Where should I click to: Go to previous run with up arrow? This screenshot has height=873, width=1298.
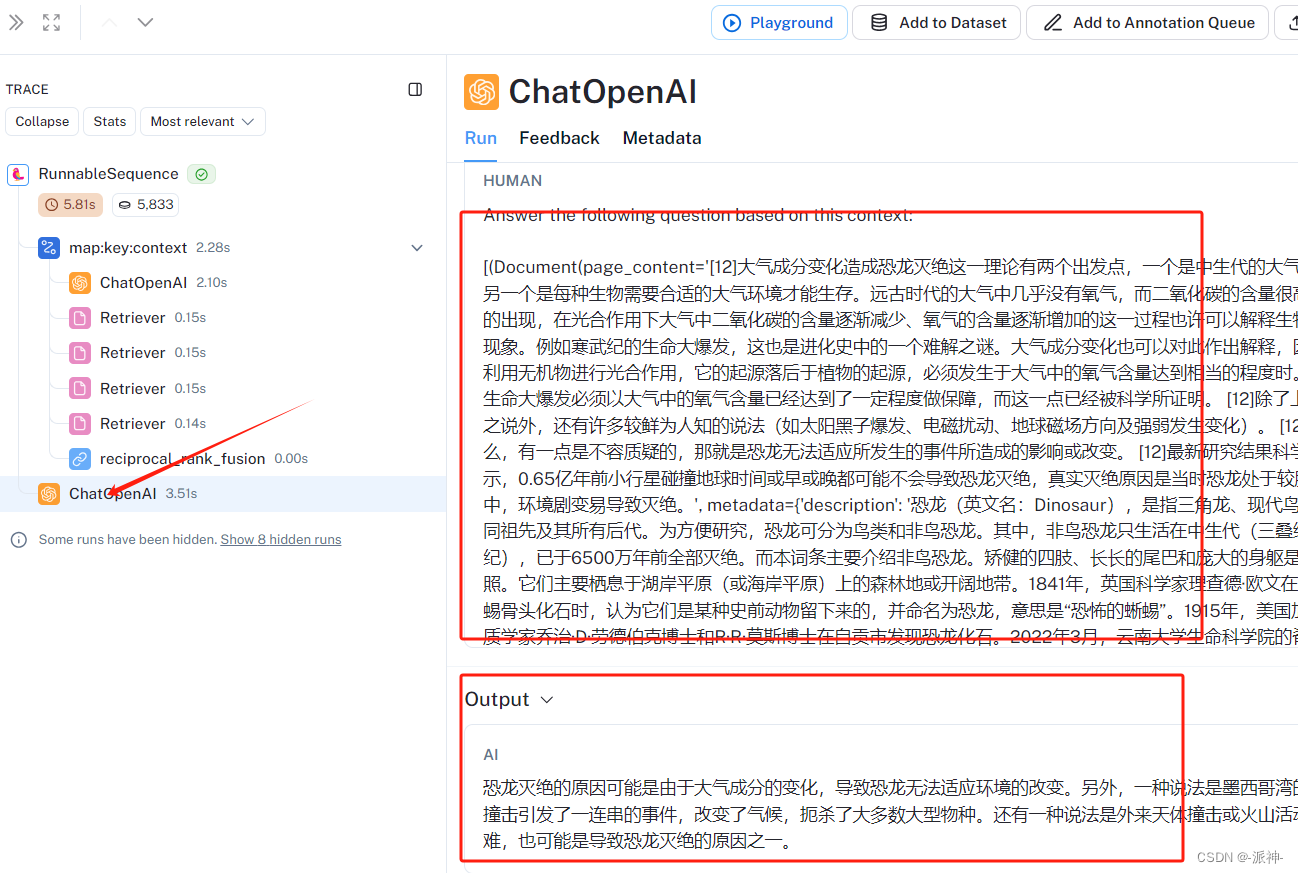[110, 22]
